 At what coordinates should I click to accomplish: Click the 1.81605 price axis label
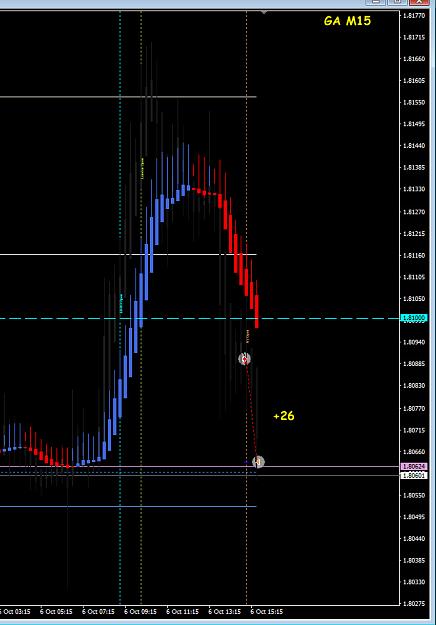click(x=414, y=81)
